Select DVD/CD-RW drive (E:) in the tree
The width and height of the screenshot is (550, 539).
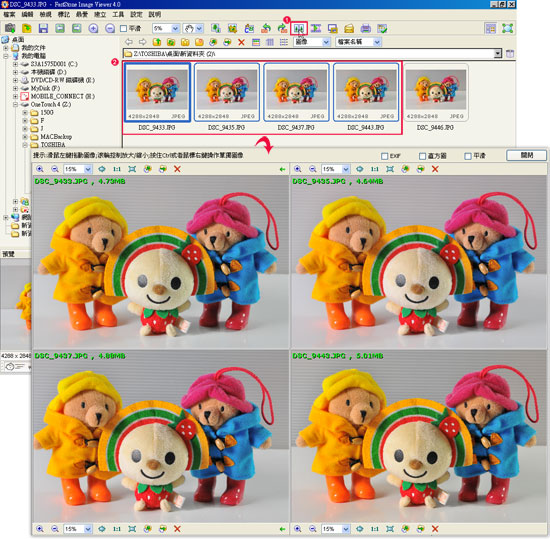pyautogui.click(x=62, y=80)
